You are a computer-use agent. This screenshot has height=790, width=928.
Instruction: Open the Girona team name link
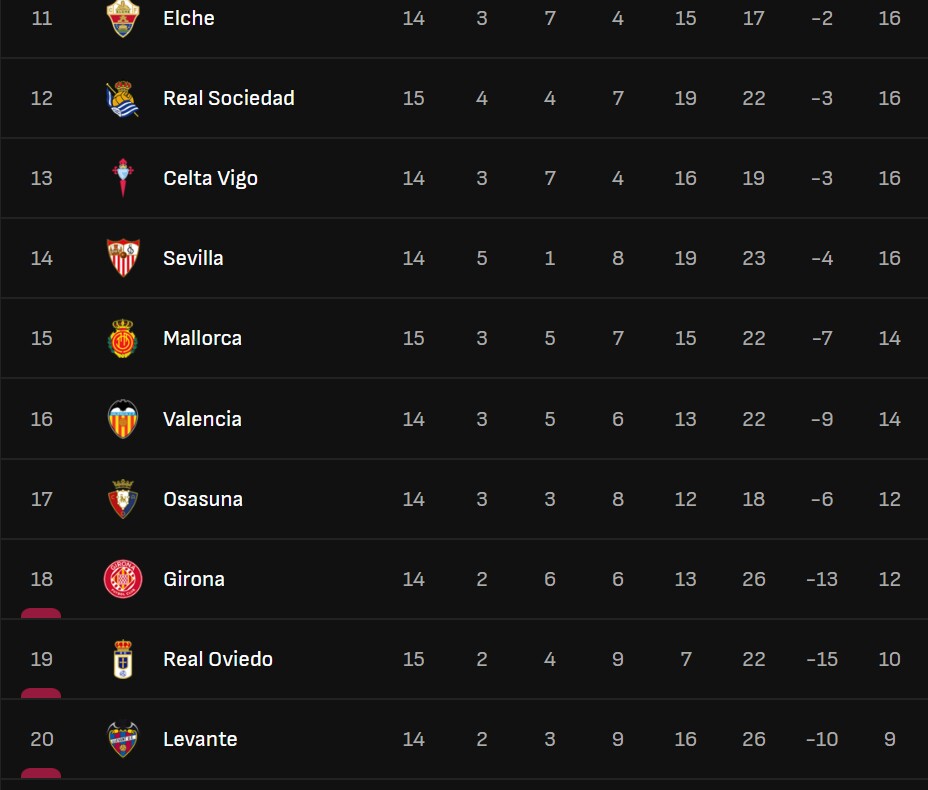(x=194, y=579)
